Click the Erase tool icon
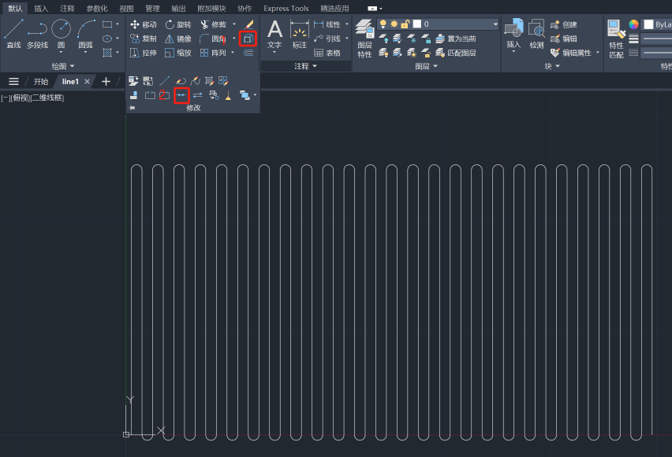Image resolution: width=672 pixels, height=457 pixels. 249,24
